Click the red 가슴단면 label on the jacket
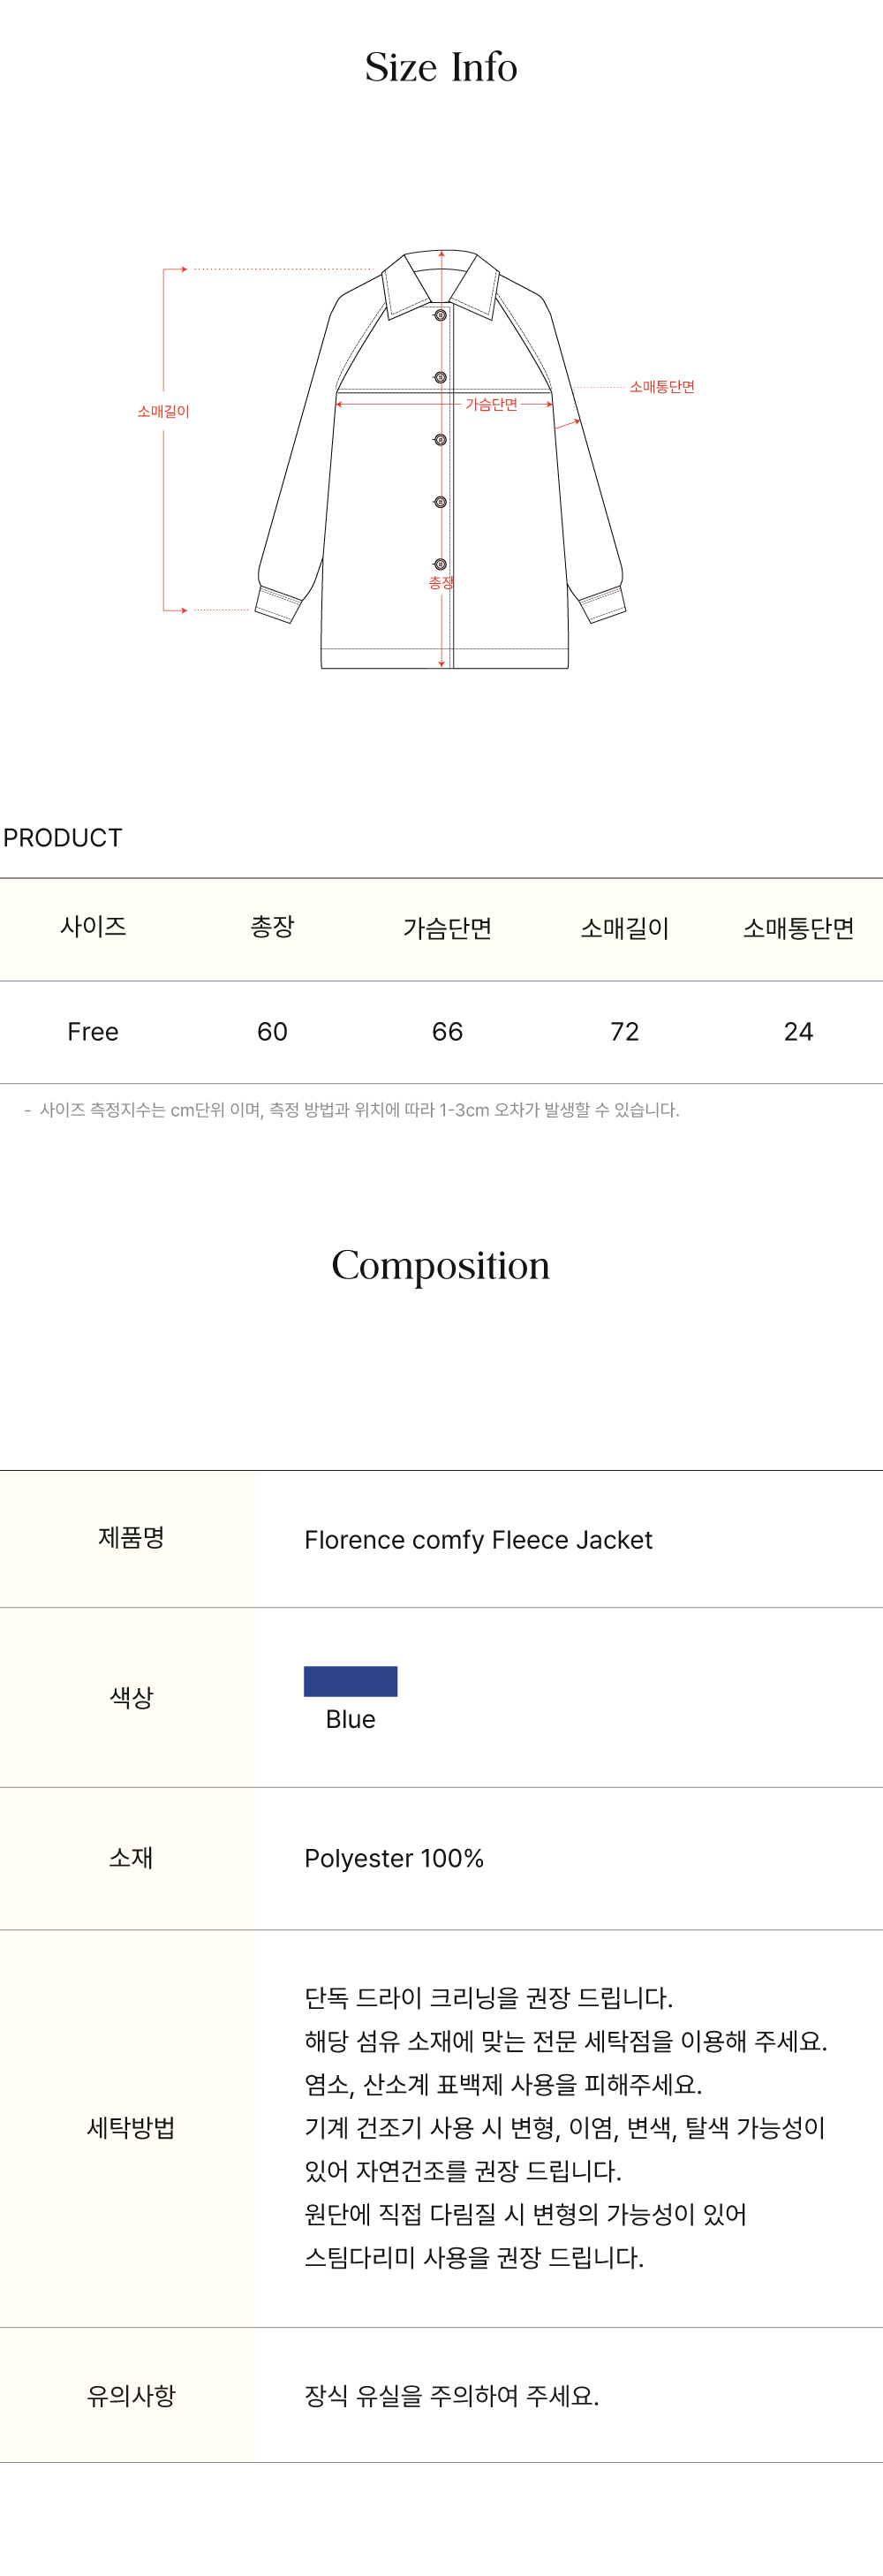 [x=491, y=404]
